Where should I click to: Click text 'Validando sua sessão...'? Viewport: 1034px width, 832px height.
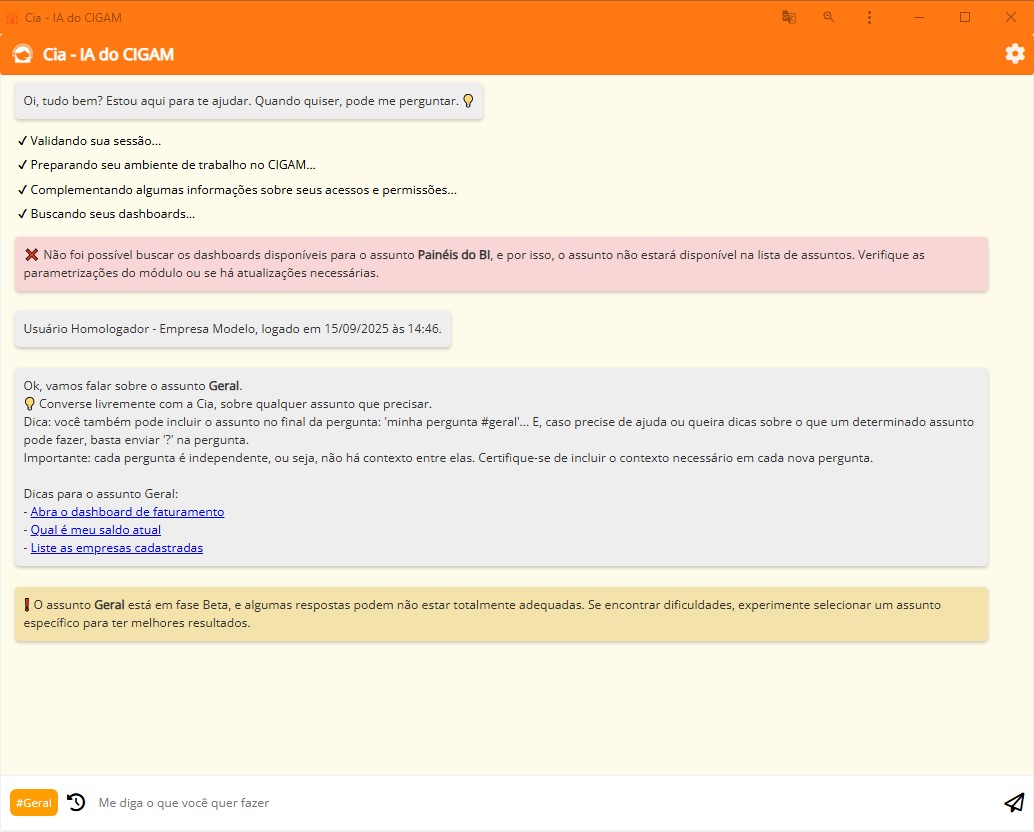point(96,140)
